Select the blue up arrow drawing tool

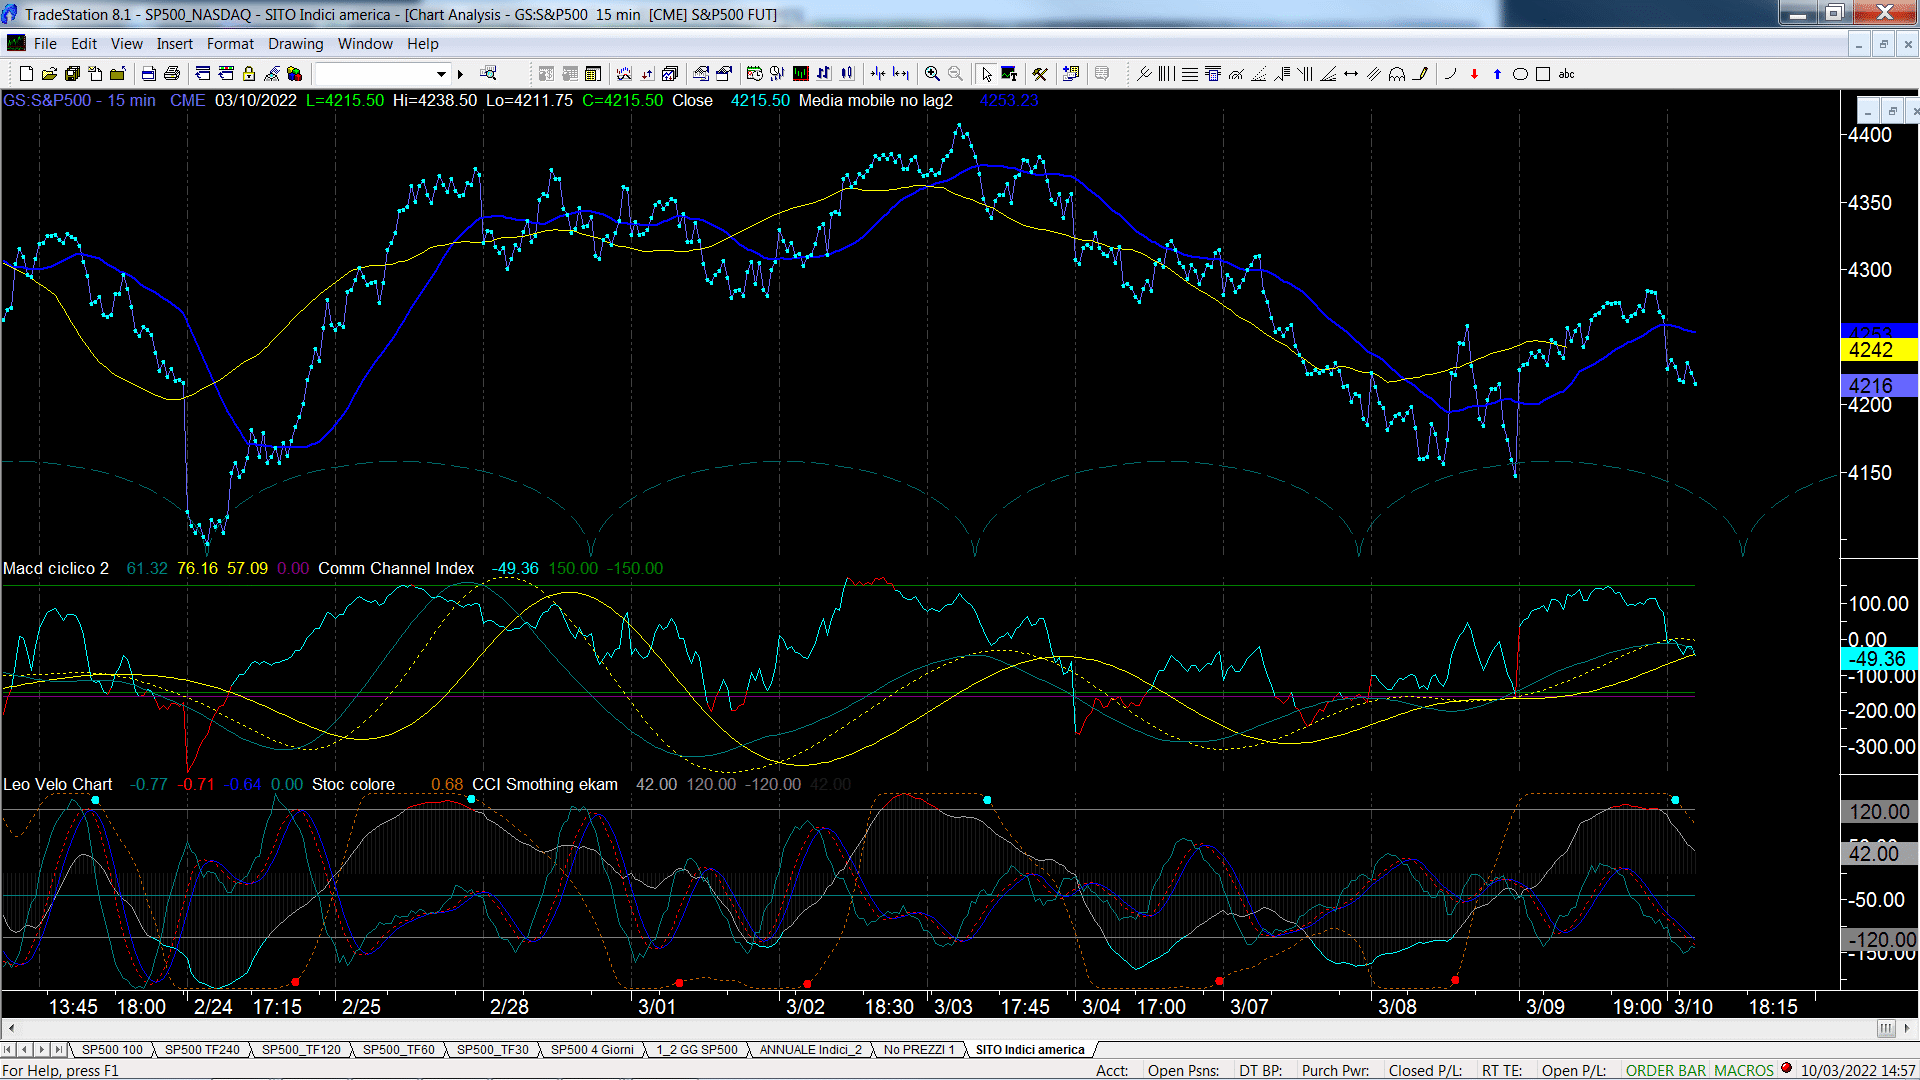click(1497, 74)
